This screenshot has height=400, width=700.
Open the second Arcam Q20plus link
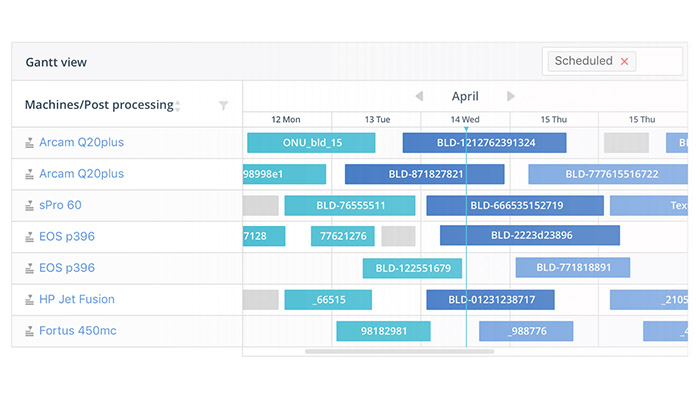81,174
